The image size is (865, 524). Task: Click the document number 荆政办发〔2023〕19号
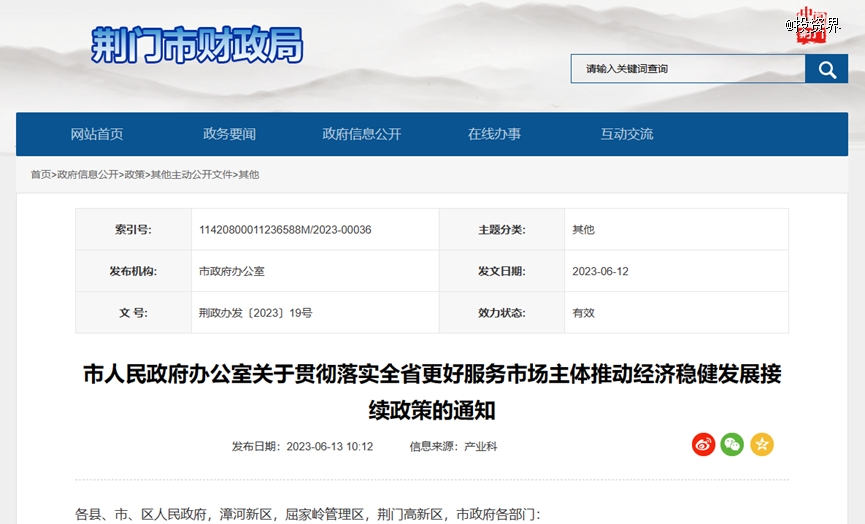255,313
